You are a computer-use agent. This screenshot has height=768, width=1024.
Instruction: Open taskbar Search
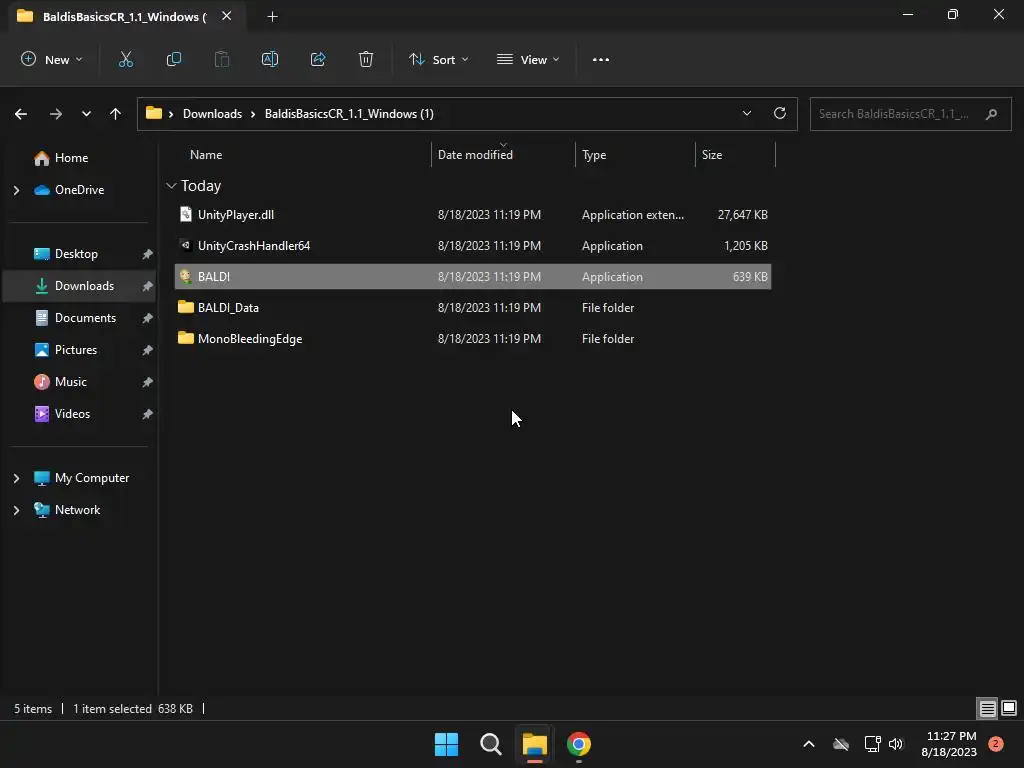coord(490,744)
